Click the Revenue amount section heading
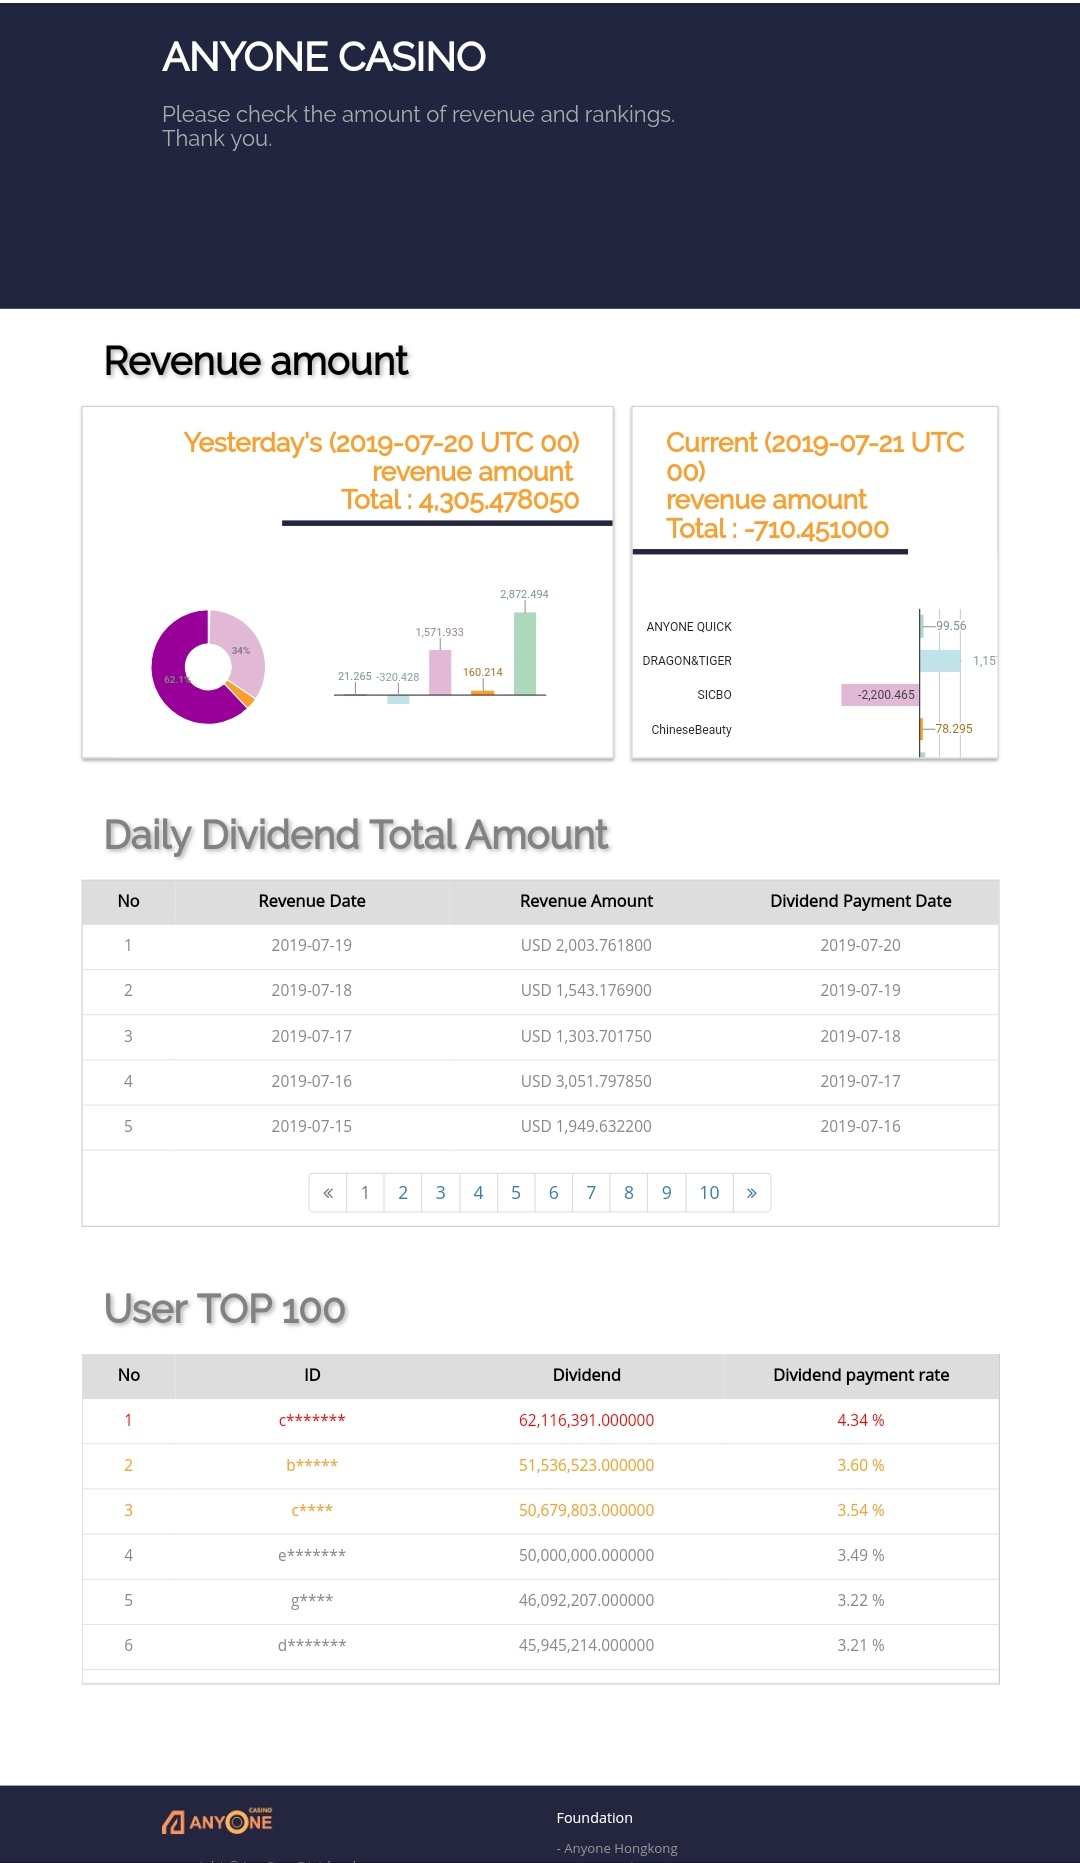The image size is (1080, 1863). [x=256, y=361]
